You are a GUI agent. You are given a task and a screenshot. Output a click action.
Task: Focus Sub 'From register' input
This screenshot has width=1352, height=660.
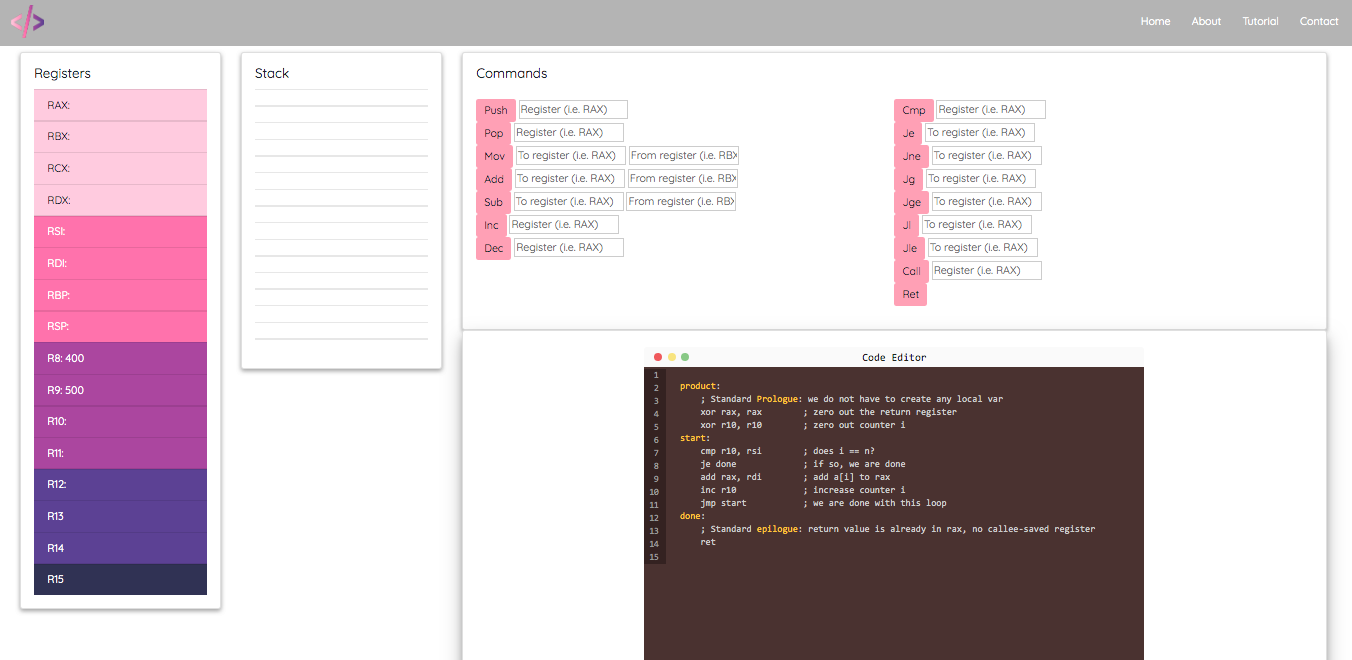click(682, 201)
